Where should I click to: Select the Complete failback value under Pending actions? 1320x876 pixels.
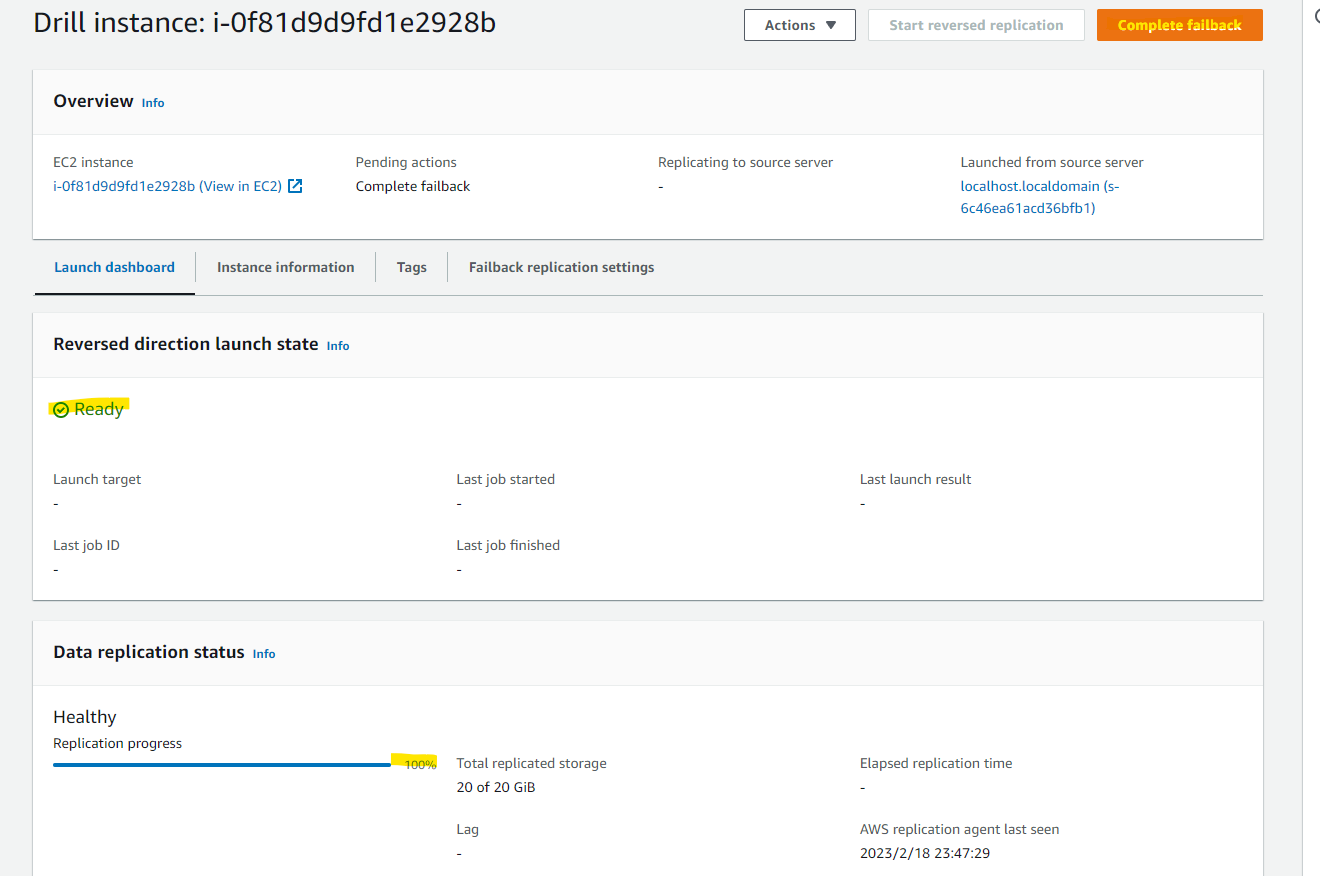[413, 186]
